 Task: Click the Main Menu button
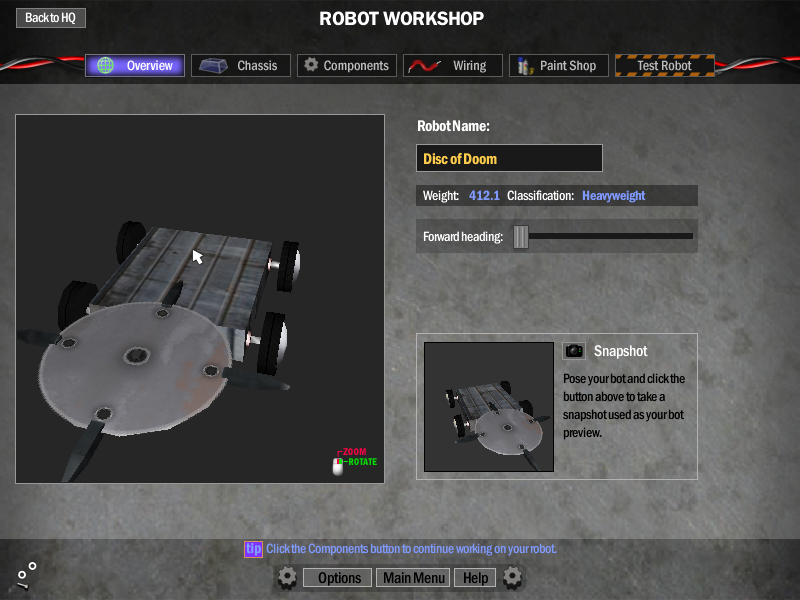coord(414,578)
